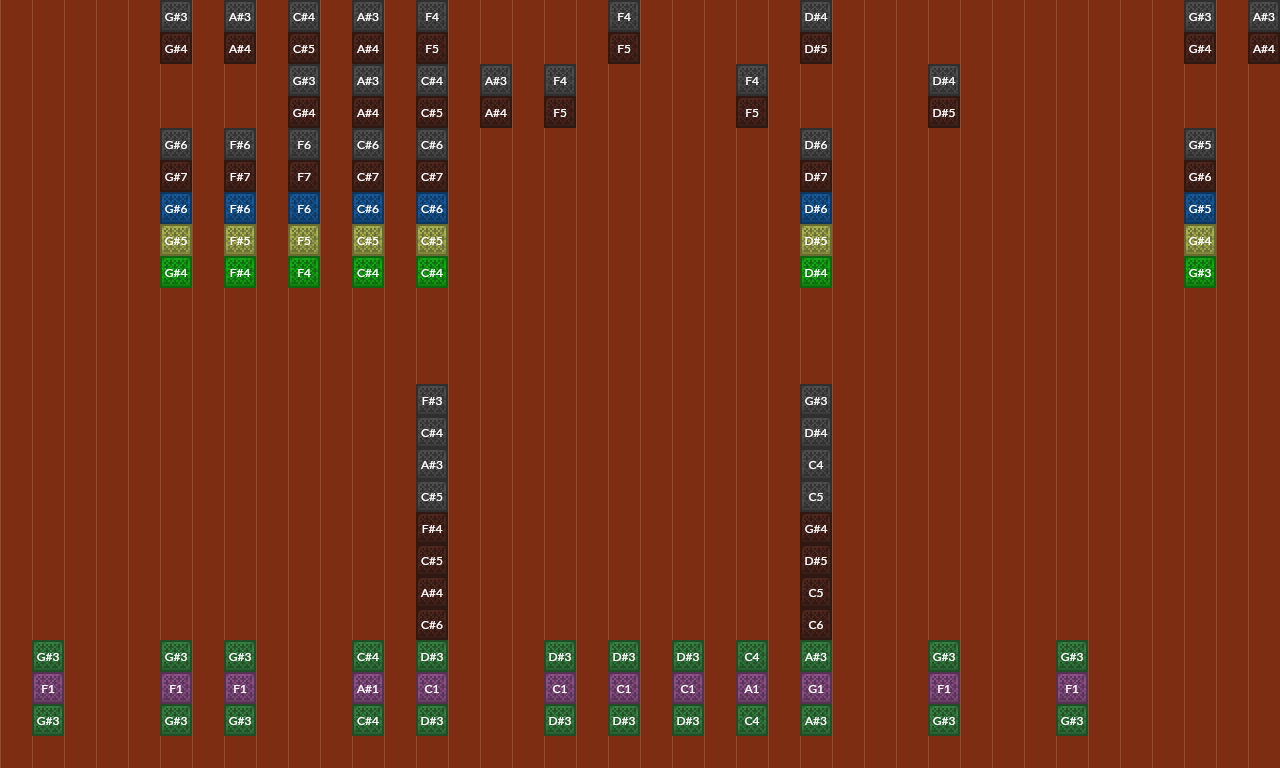This screenshot has height=768, width=1280.
Task: Click the dark C6 note at the tall column bottom
Action: (816, 624)
